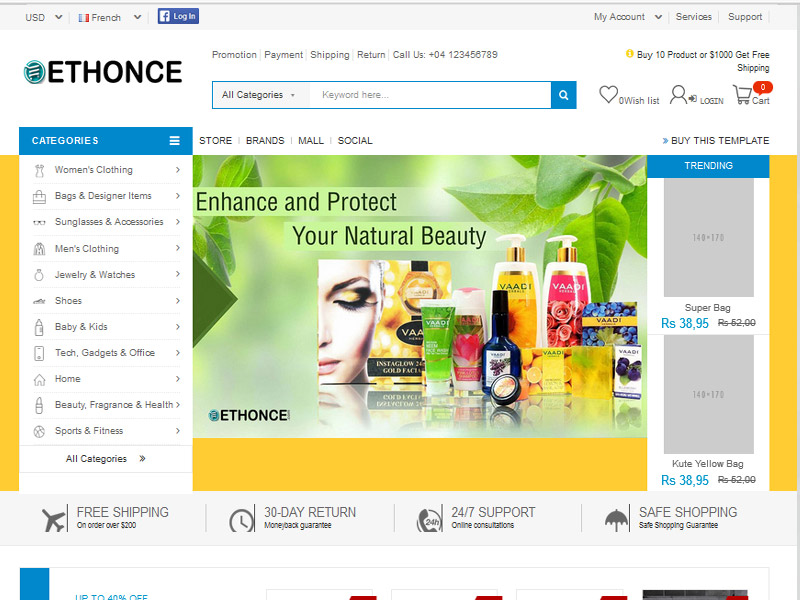
Task: Open the Kute Yellow Bag product title
Action: tap(708, 464)
